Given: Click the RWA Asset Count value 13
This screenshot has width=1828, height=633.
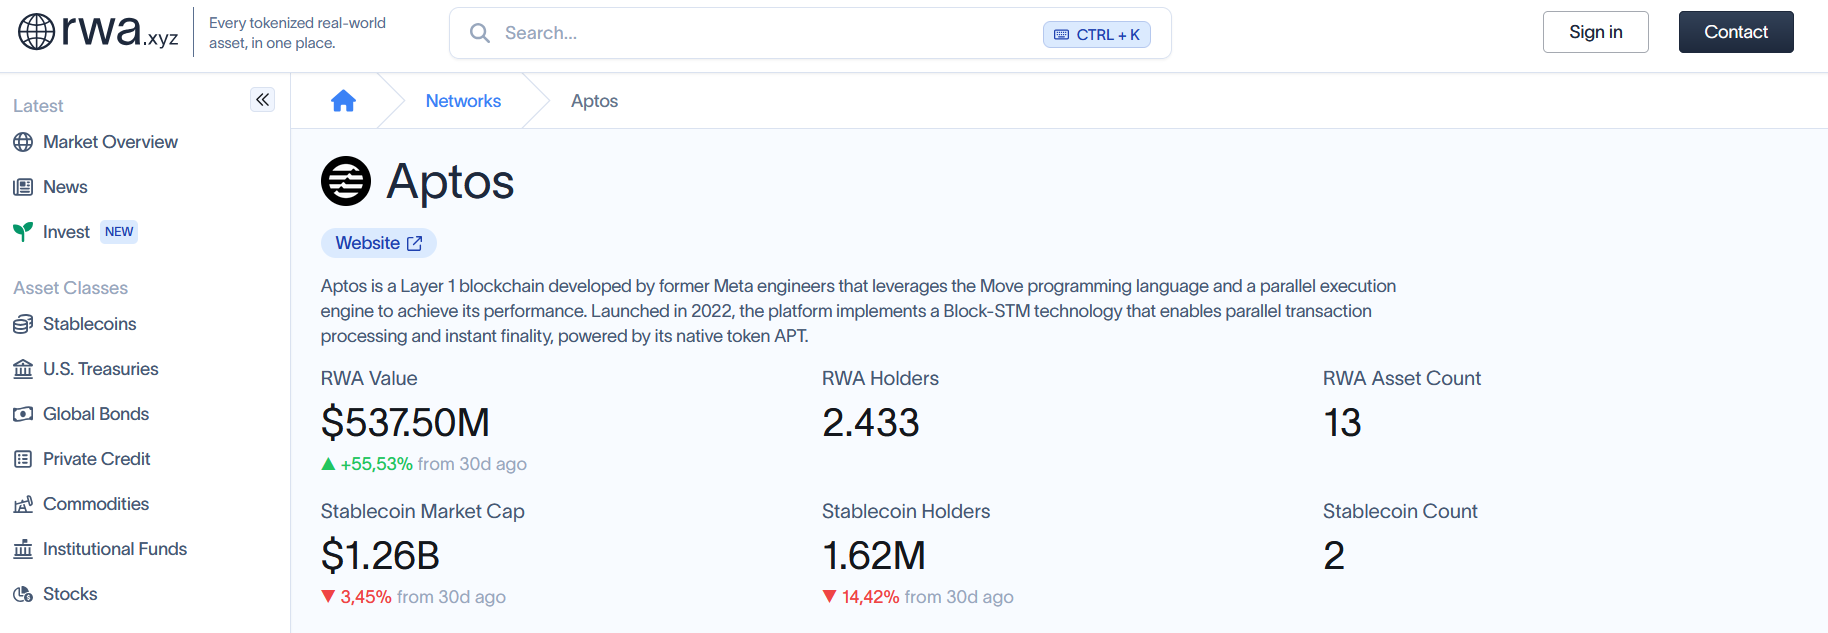Looking at the screenshot, I should [1342, 422].
